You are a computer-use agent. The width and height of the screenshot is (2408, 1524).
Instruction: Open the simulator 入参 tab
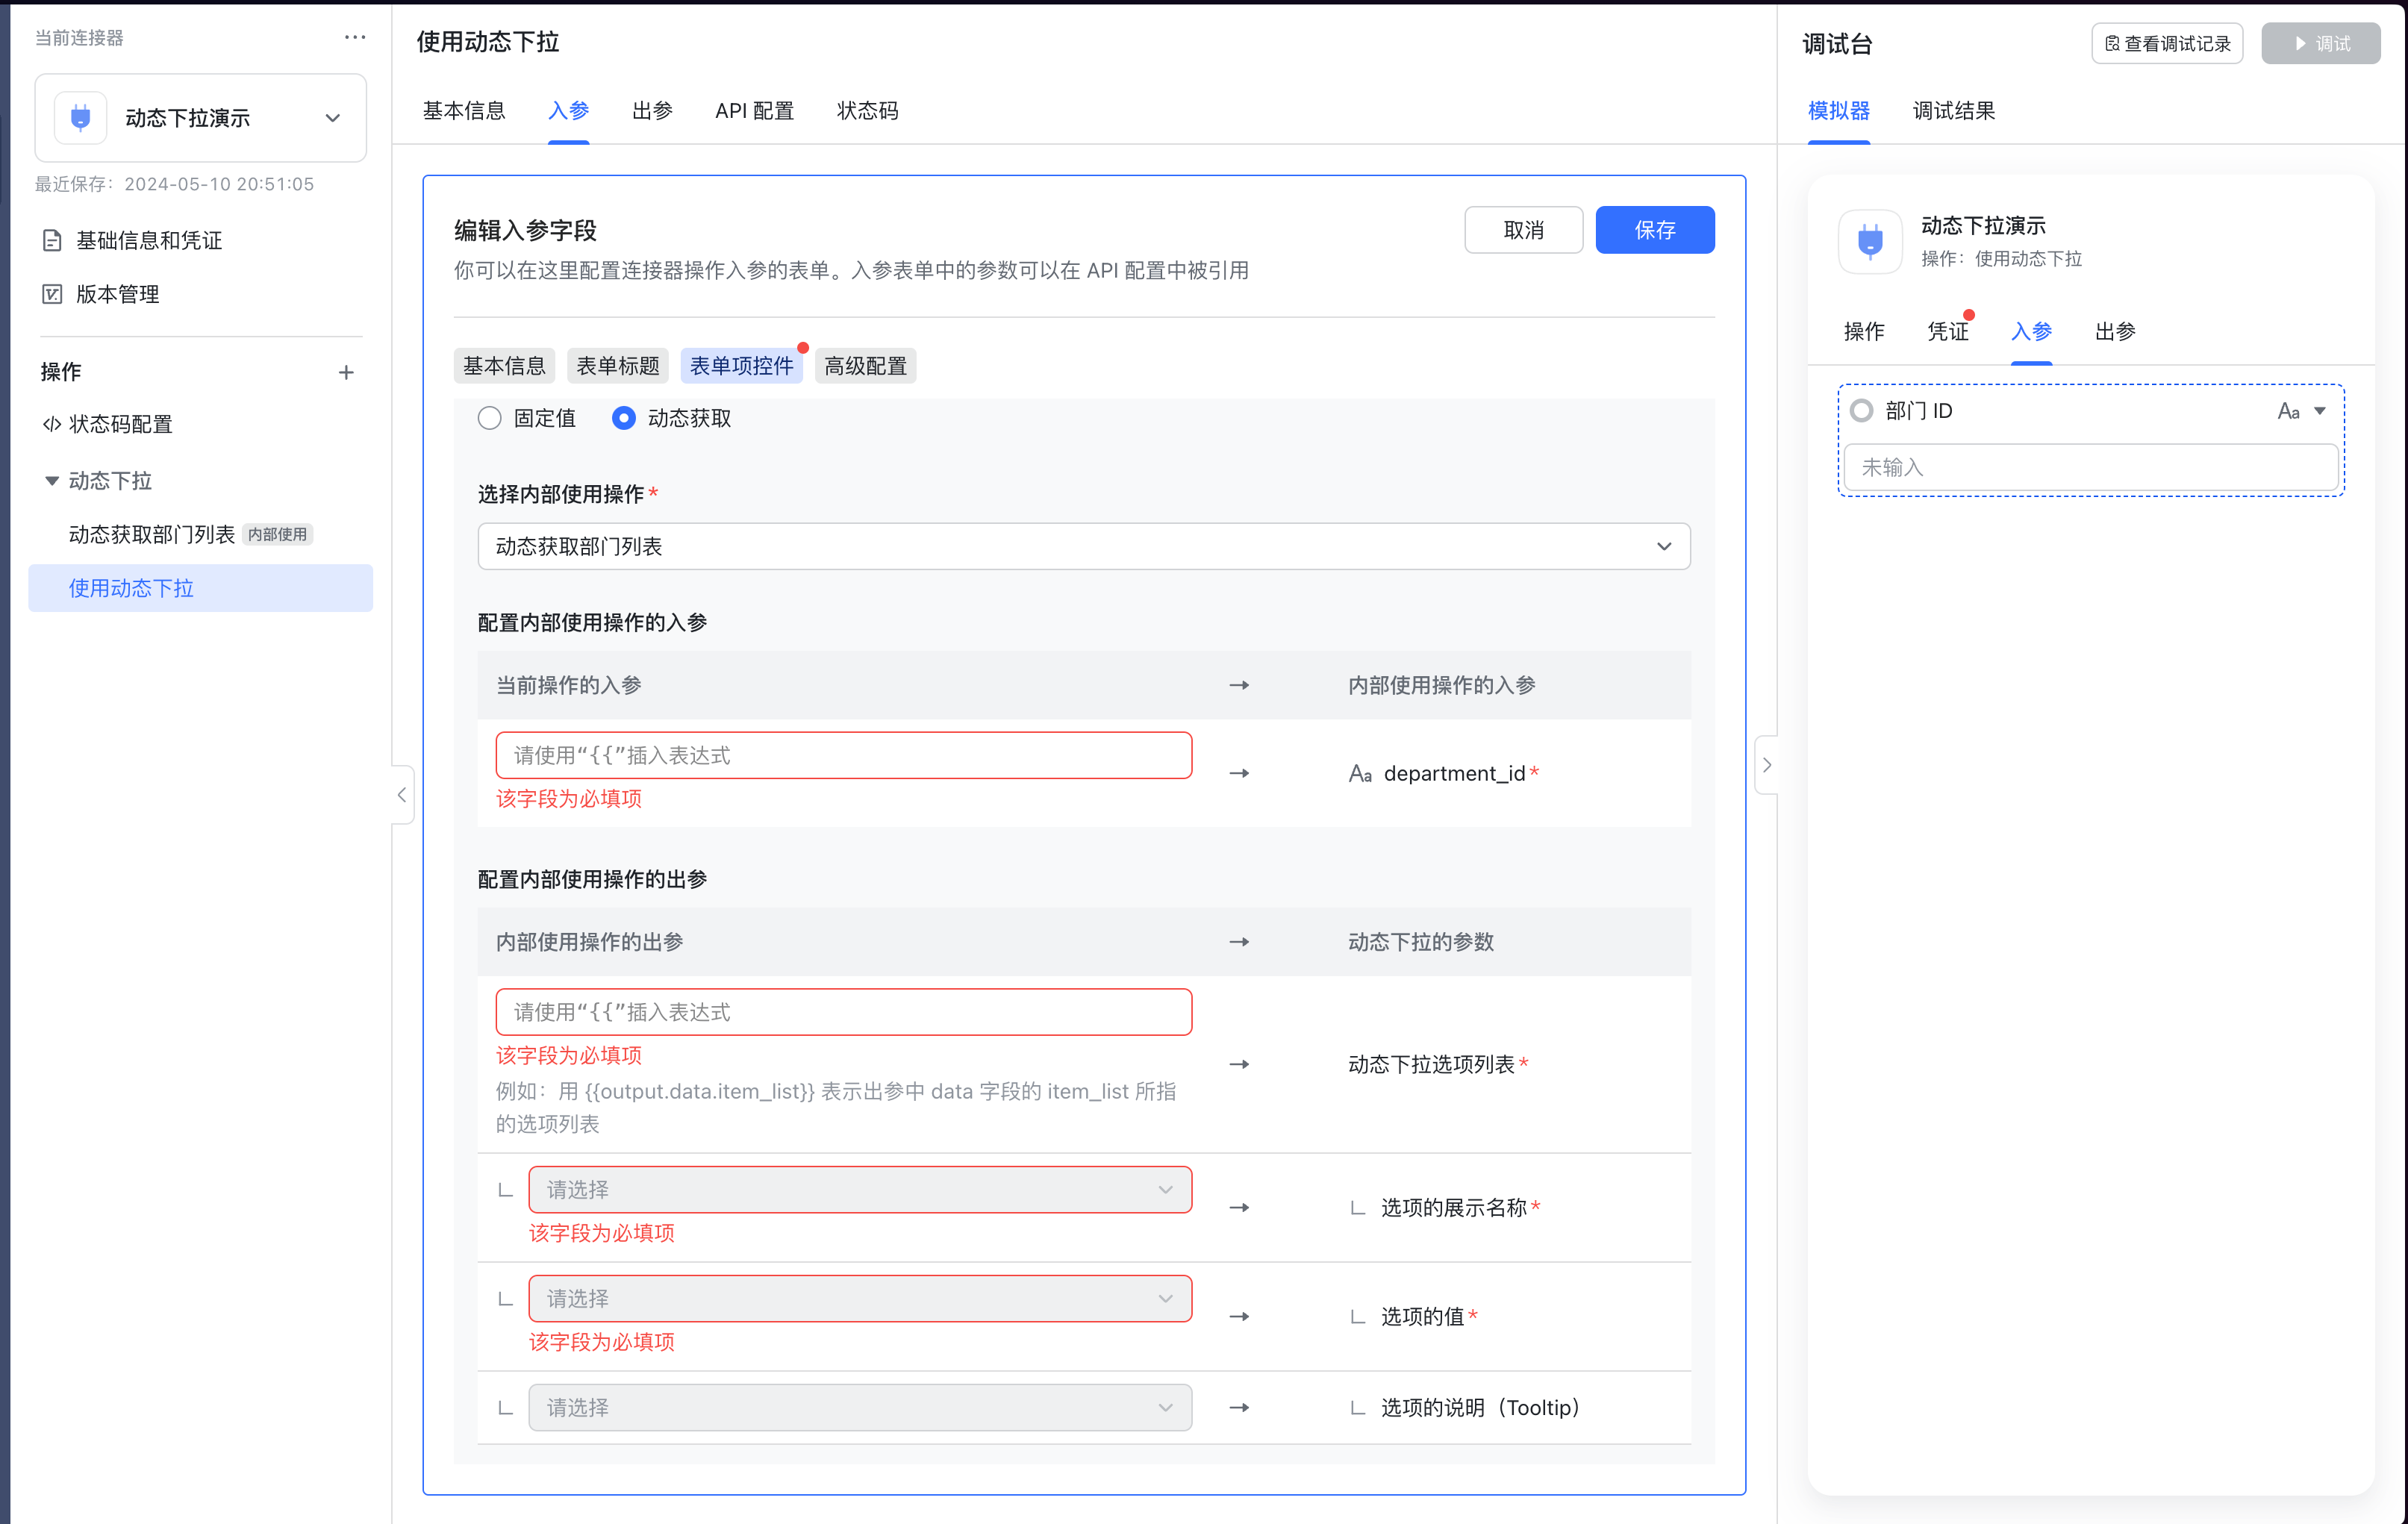click(x=2031, y=332)
